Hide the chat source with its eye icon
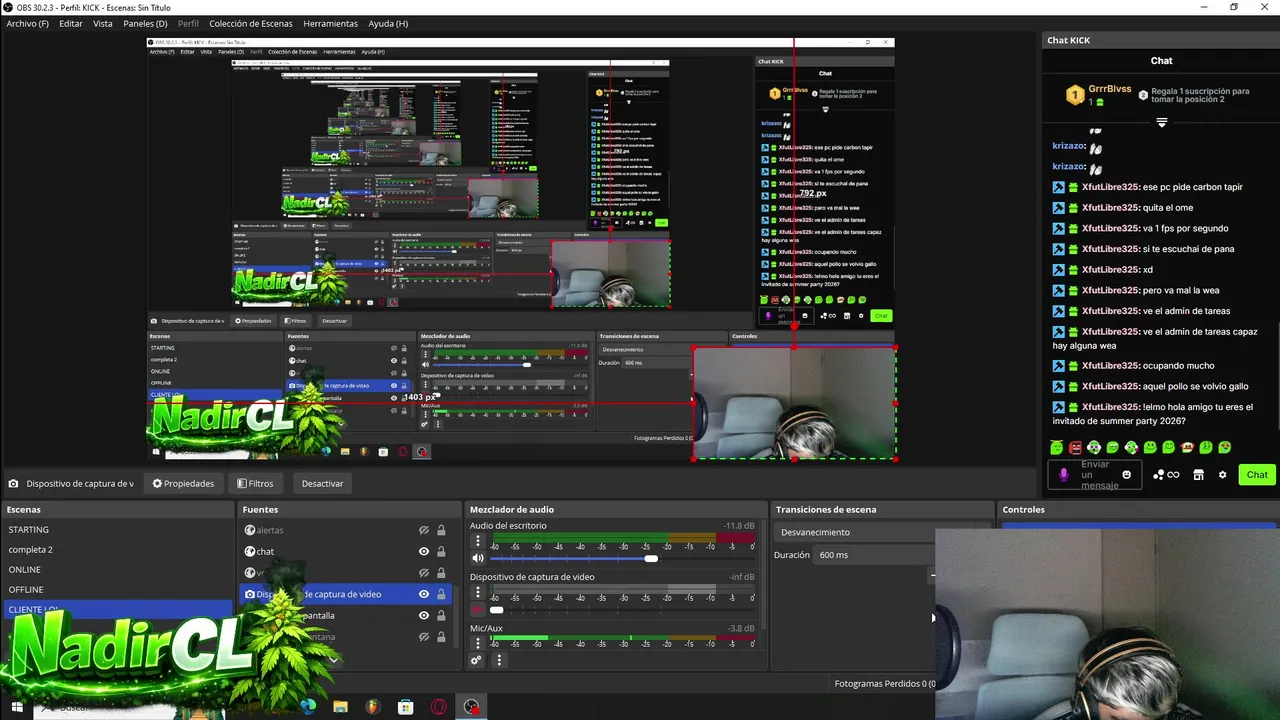The height and width of the screenshot is (720, 1280). [423, 551]
